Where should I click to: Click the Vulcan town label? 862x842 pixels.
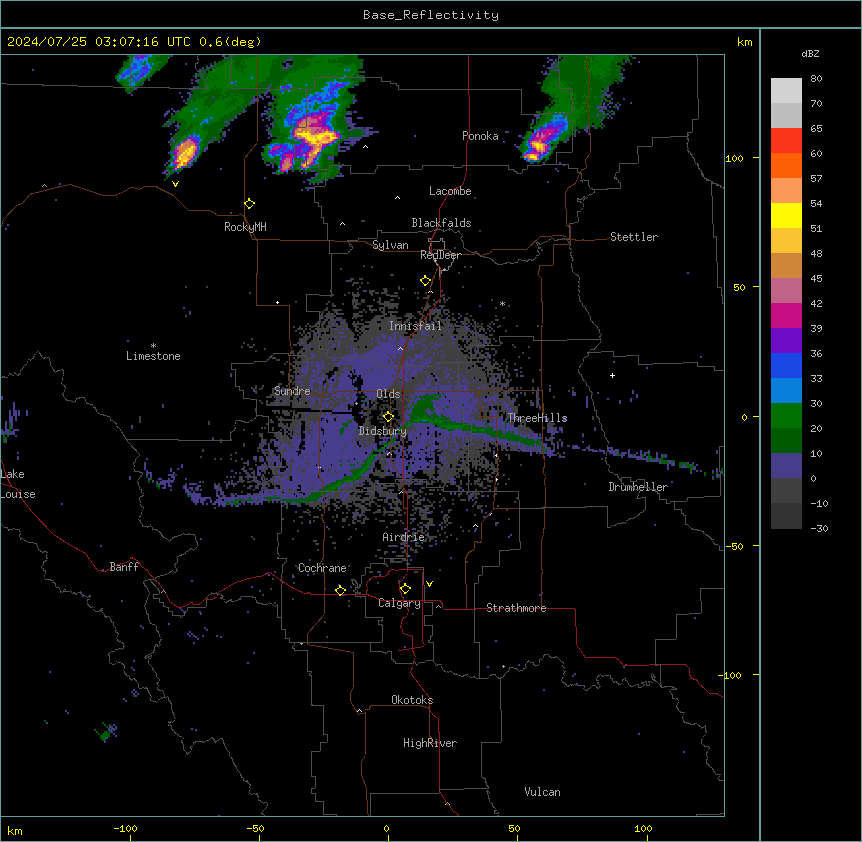pos(543,792)
